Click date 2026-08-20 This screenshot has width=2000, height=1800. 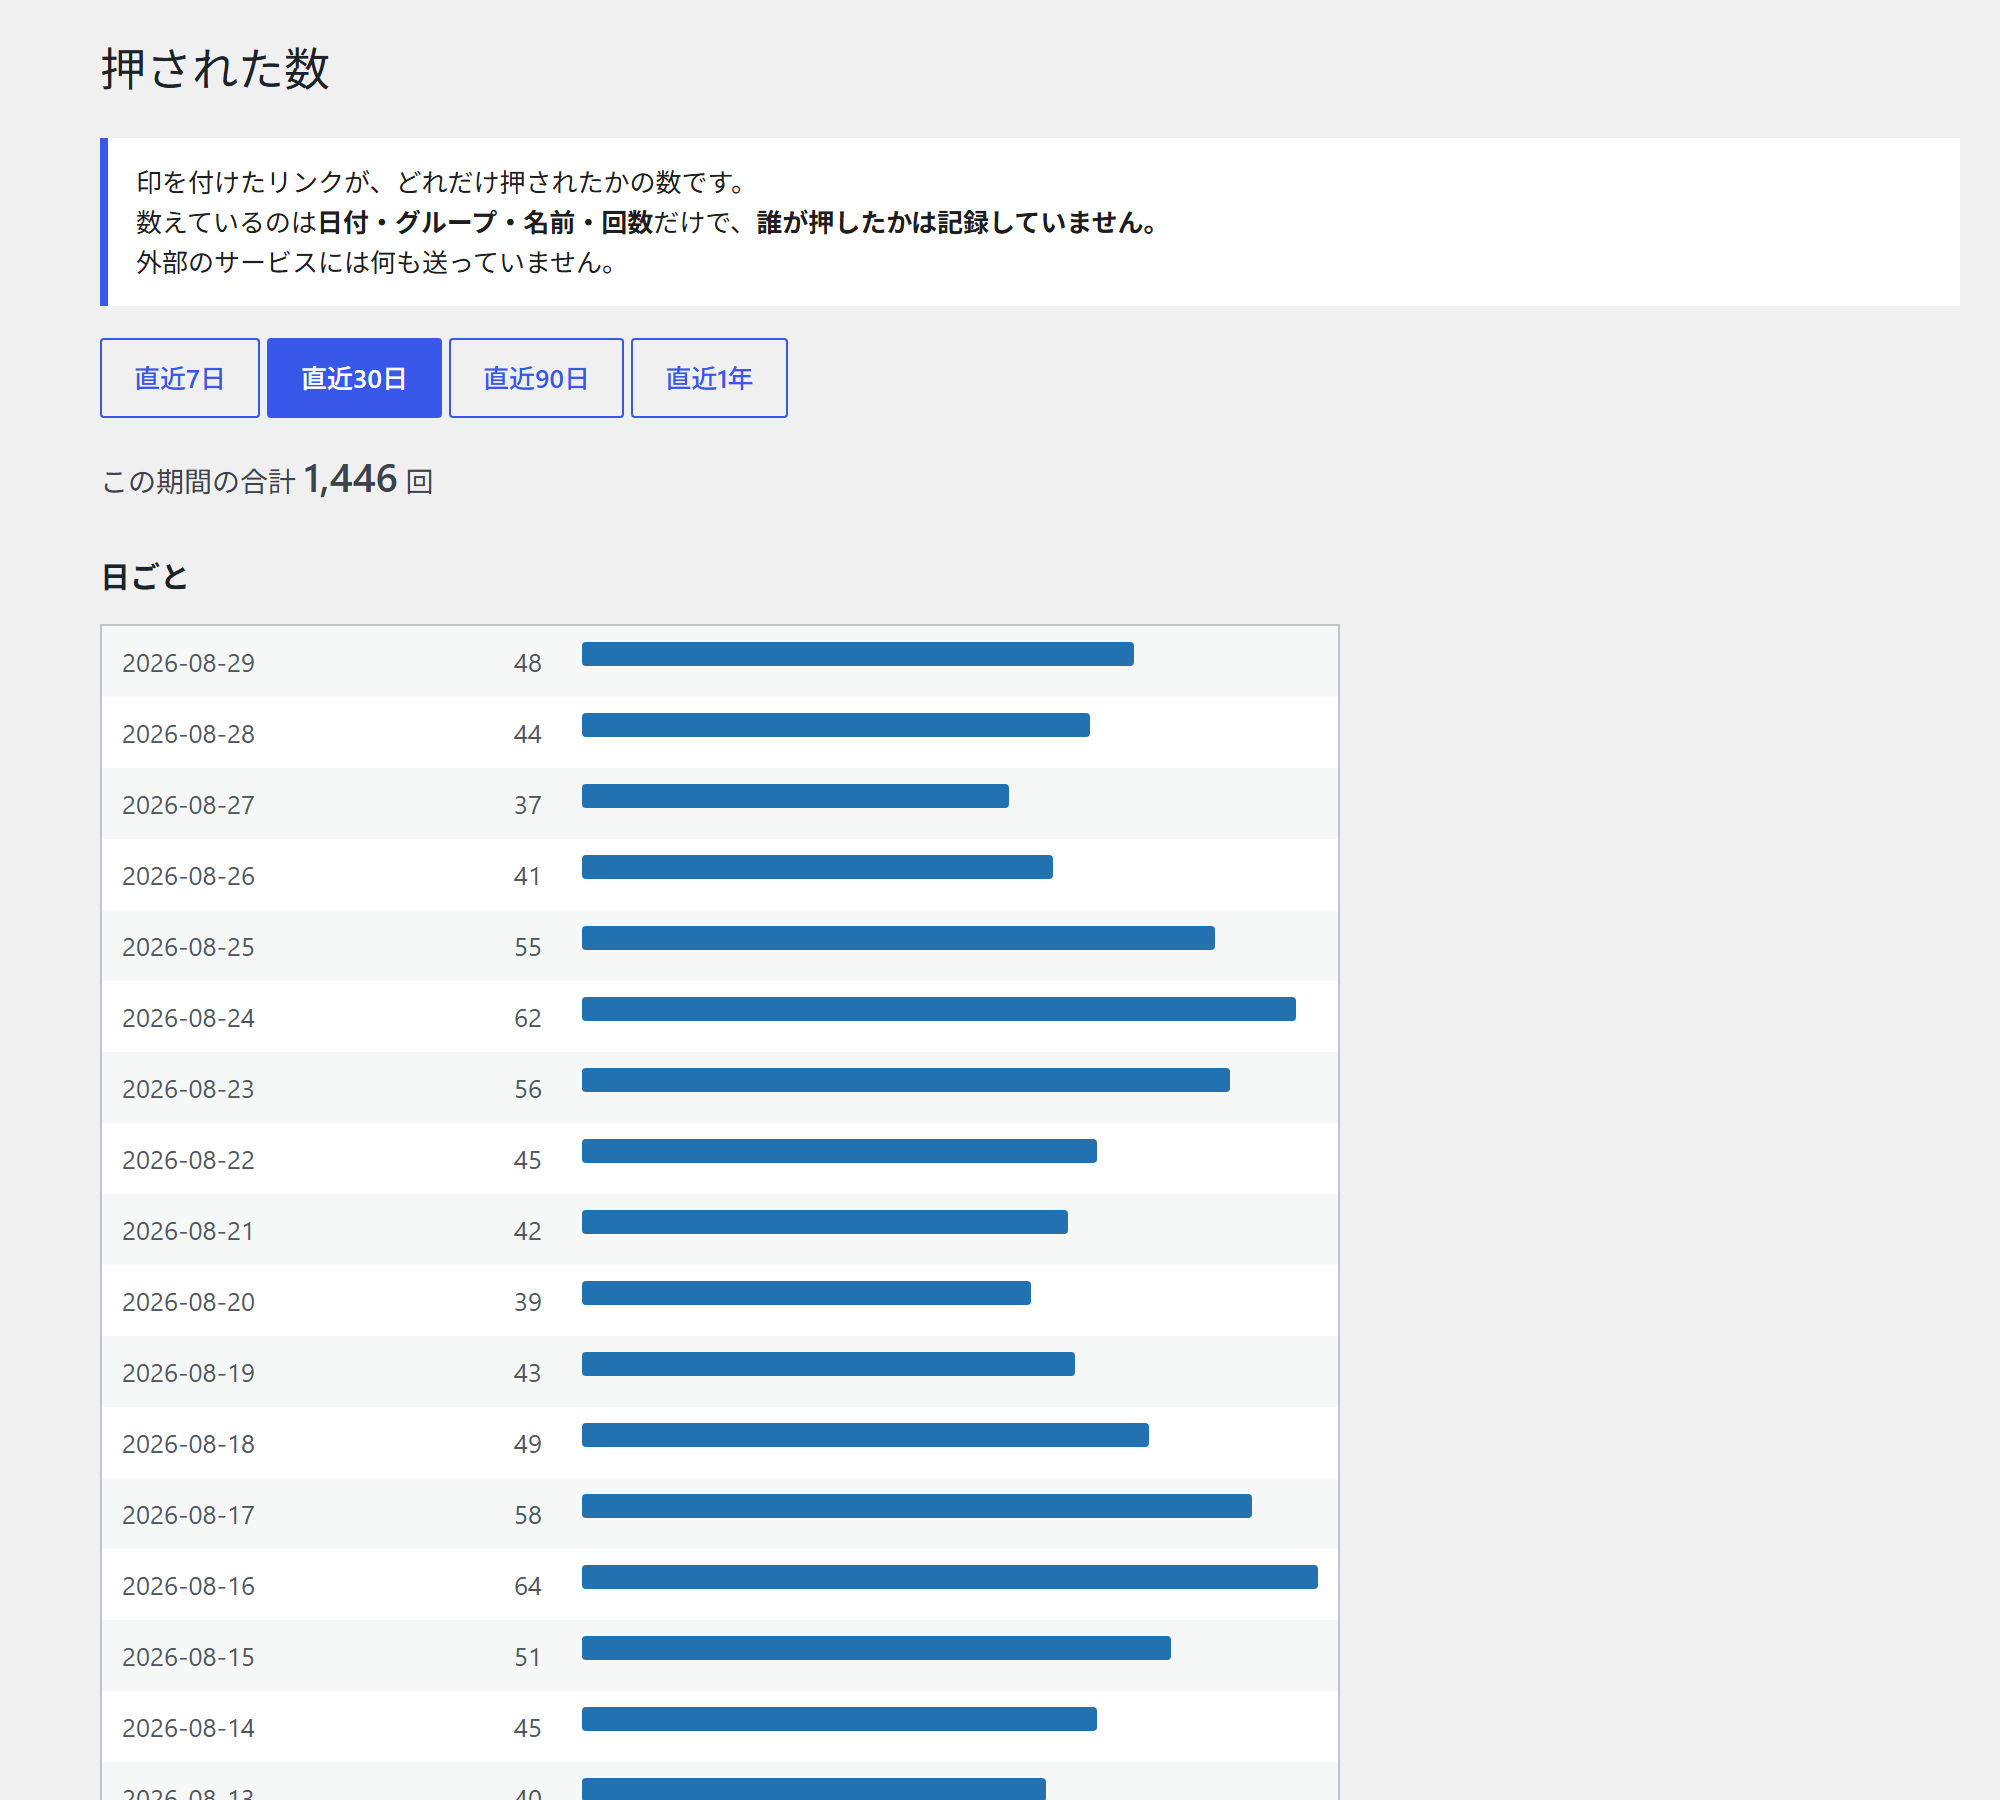pos(188,1302)
